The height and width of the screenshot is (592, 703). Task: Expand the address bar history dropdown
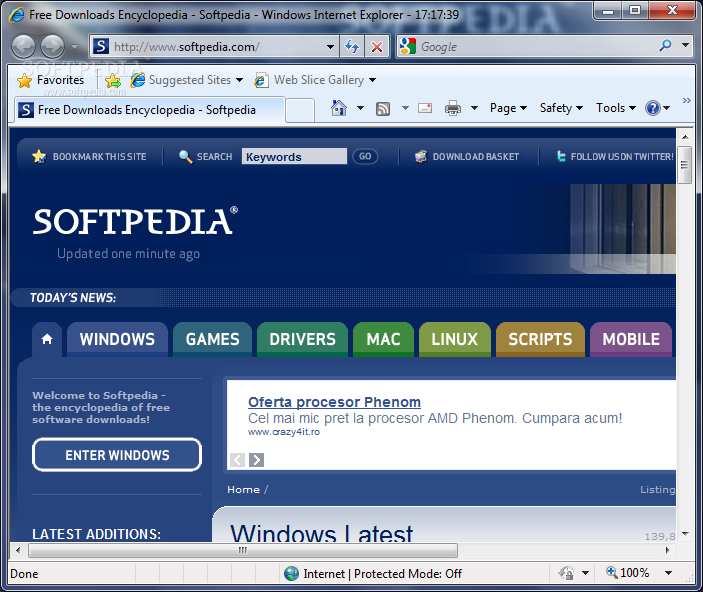(330, 47)
